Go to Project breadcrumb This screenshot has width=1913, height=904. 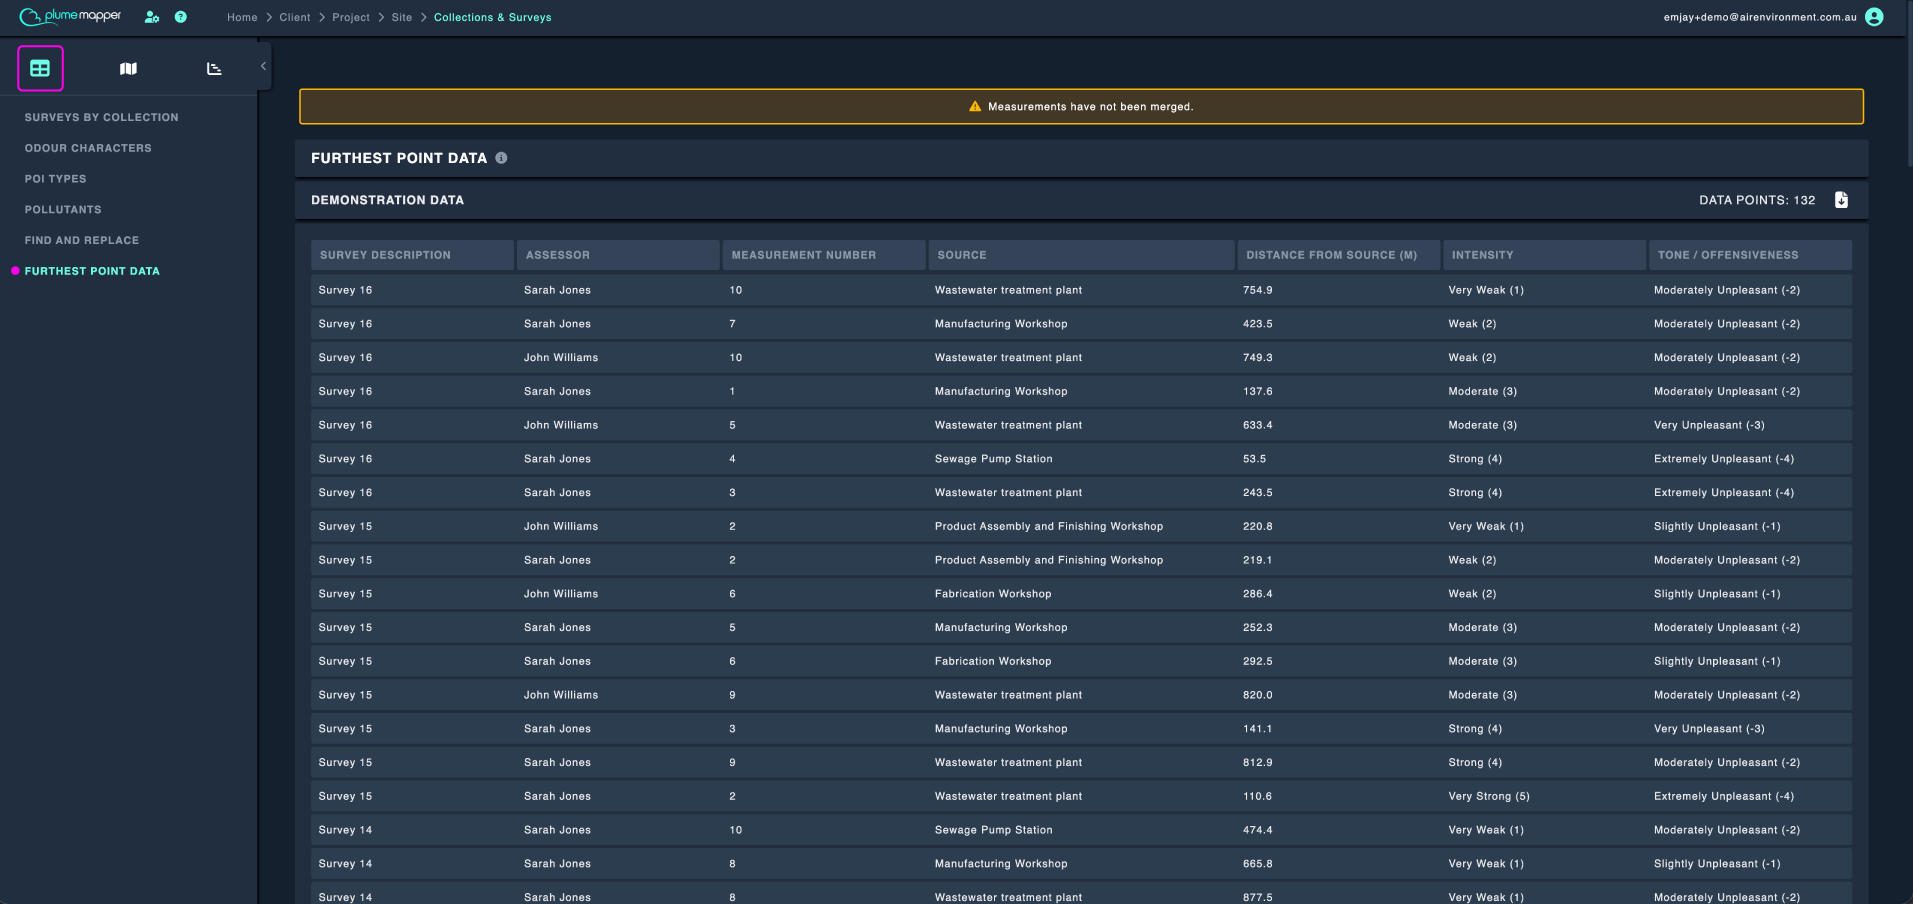click(x=351, y=17)
